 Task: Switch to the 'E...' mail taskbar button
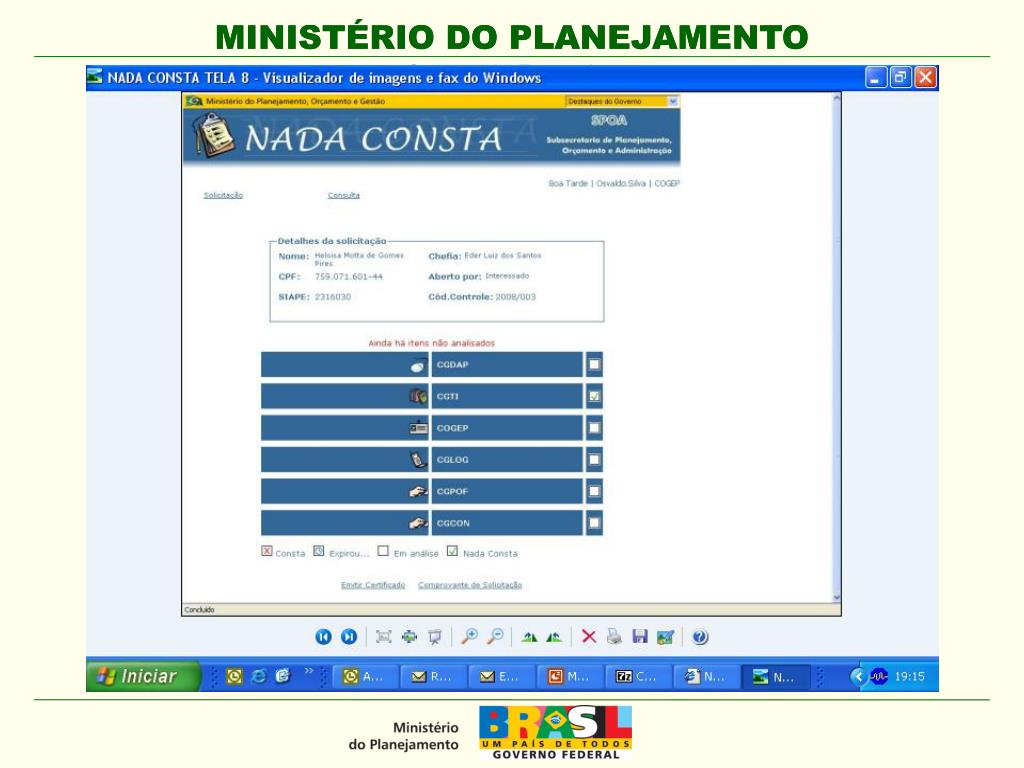coord(500,677)
